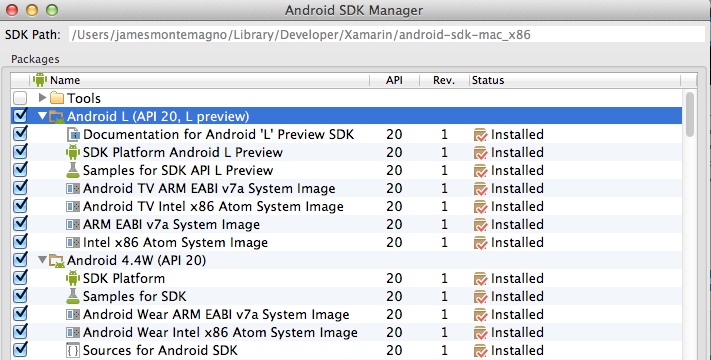Click the Android 4.4W folder icon
The image size is (711, 360).
[x=57, y=261]
